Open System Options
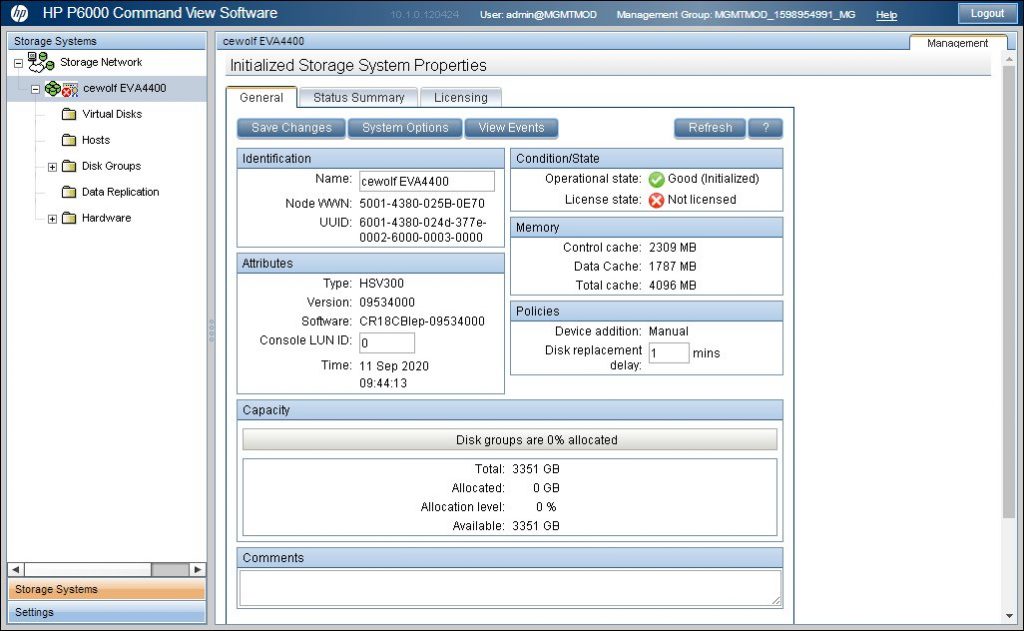 tap(405, 128)
